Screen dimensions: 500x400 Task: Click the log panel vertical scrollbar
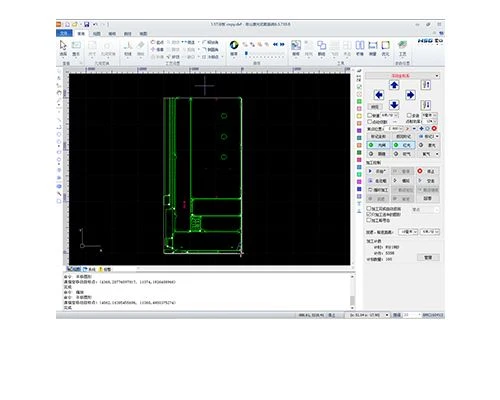[x=352, y=292]
